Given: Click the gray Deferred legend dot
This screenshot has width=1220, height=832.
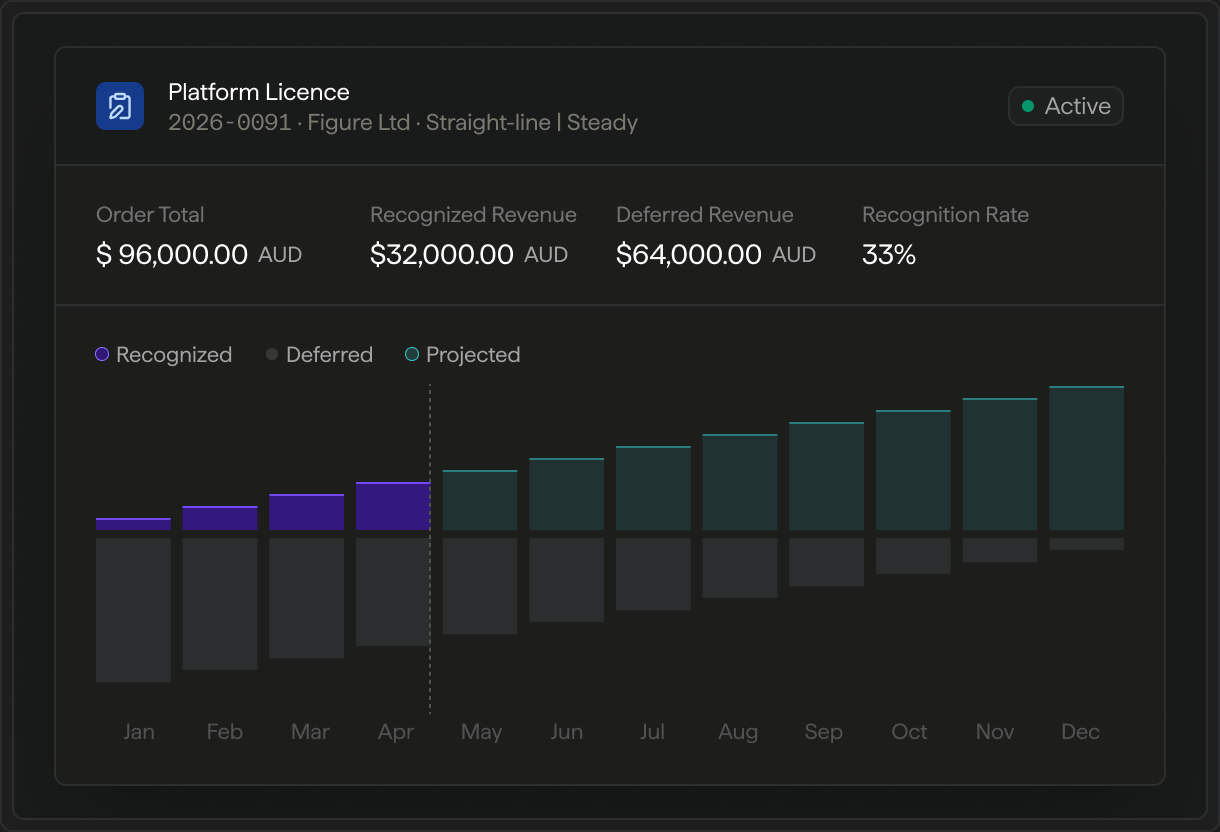Looking at the screenshot, I should [272, 354].
